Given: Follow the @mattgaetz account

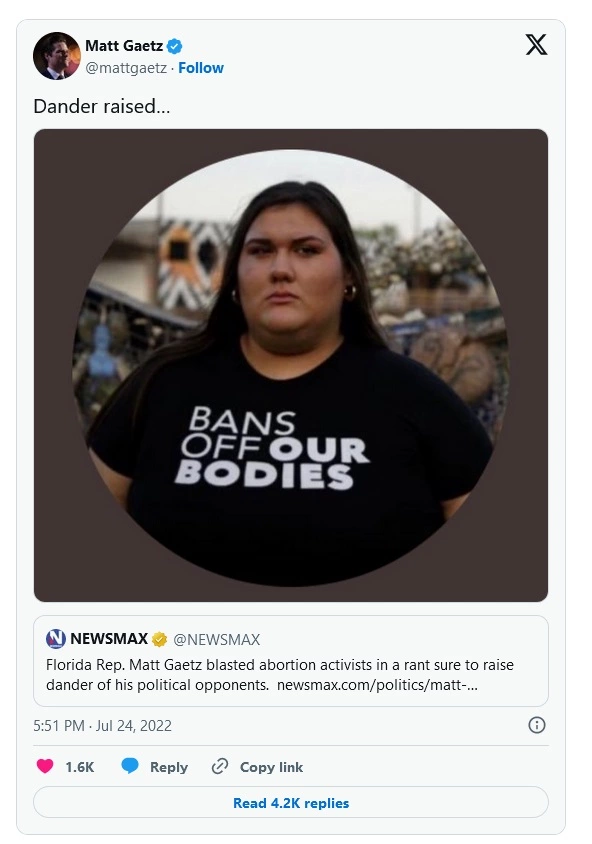Looking at the screenshot, I should (x=201, y=68).
